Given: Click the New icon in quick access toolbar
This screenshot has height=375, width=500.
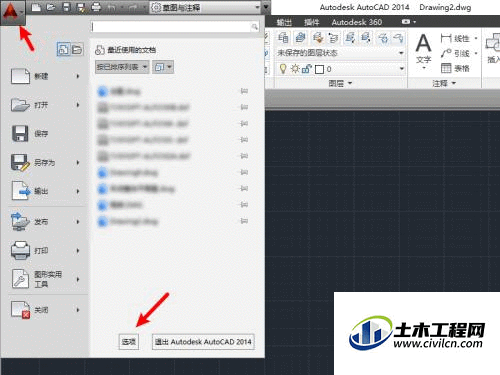Looking at the screenshot, I should pyautogui.click(x=36, y=7).
